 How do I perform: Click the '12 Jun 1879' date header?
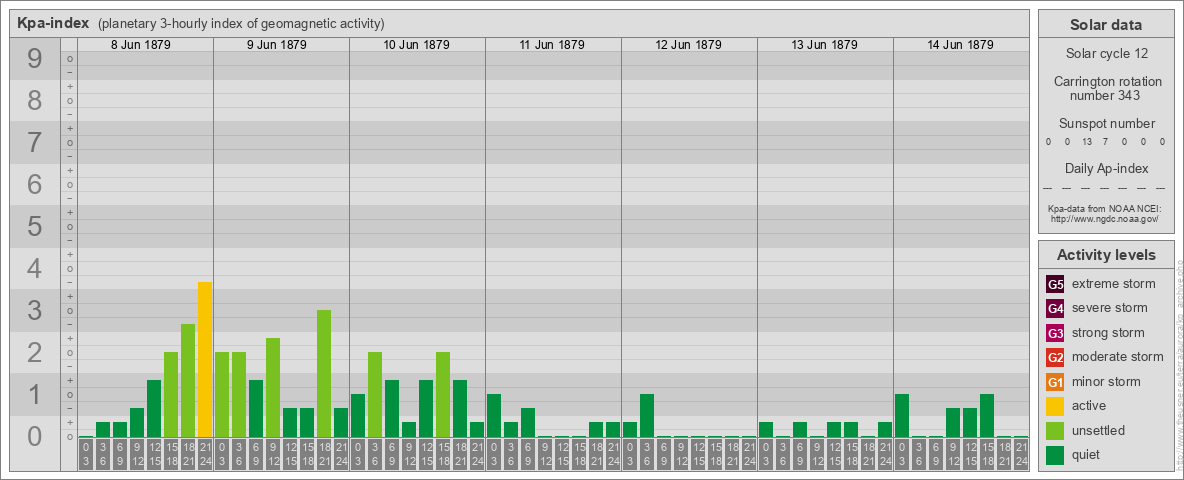(689, 45)
